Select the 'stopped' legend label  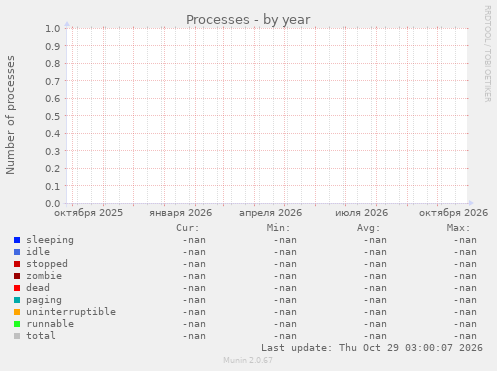coord(47,264)
